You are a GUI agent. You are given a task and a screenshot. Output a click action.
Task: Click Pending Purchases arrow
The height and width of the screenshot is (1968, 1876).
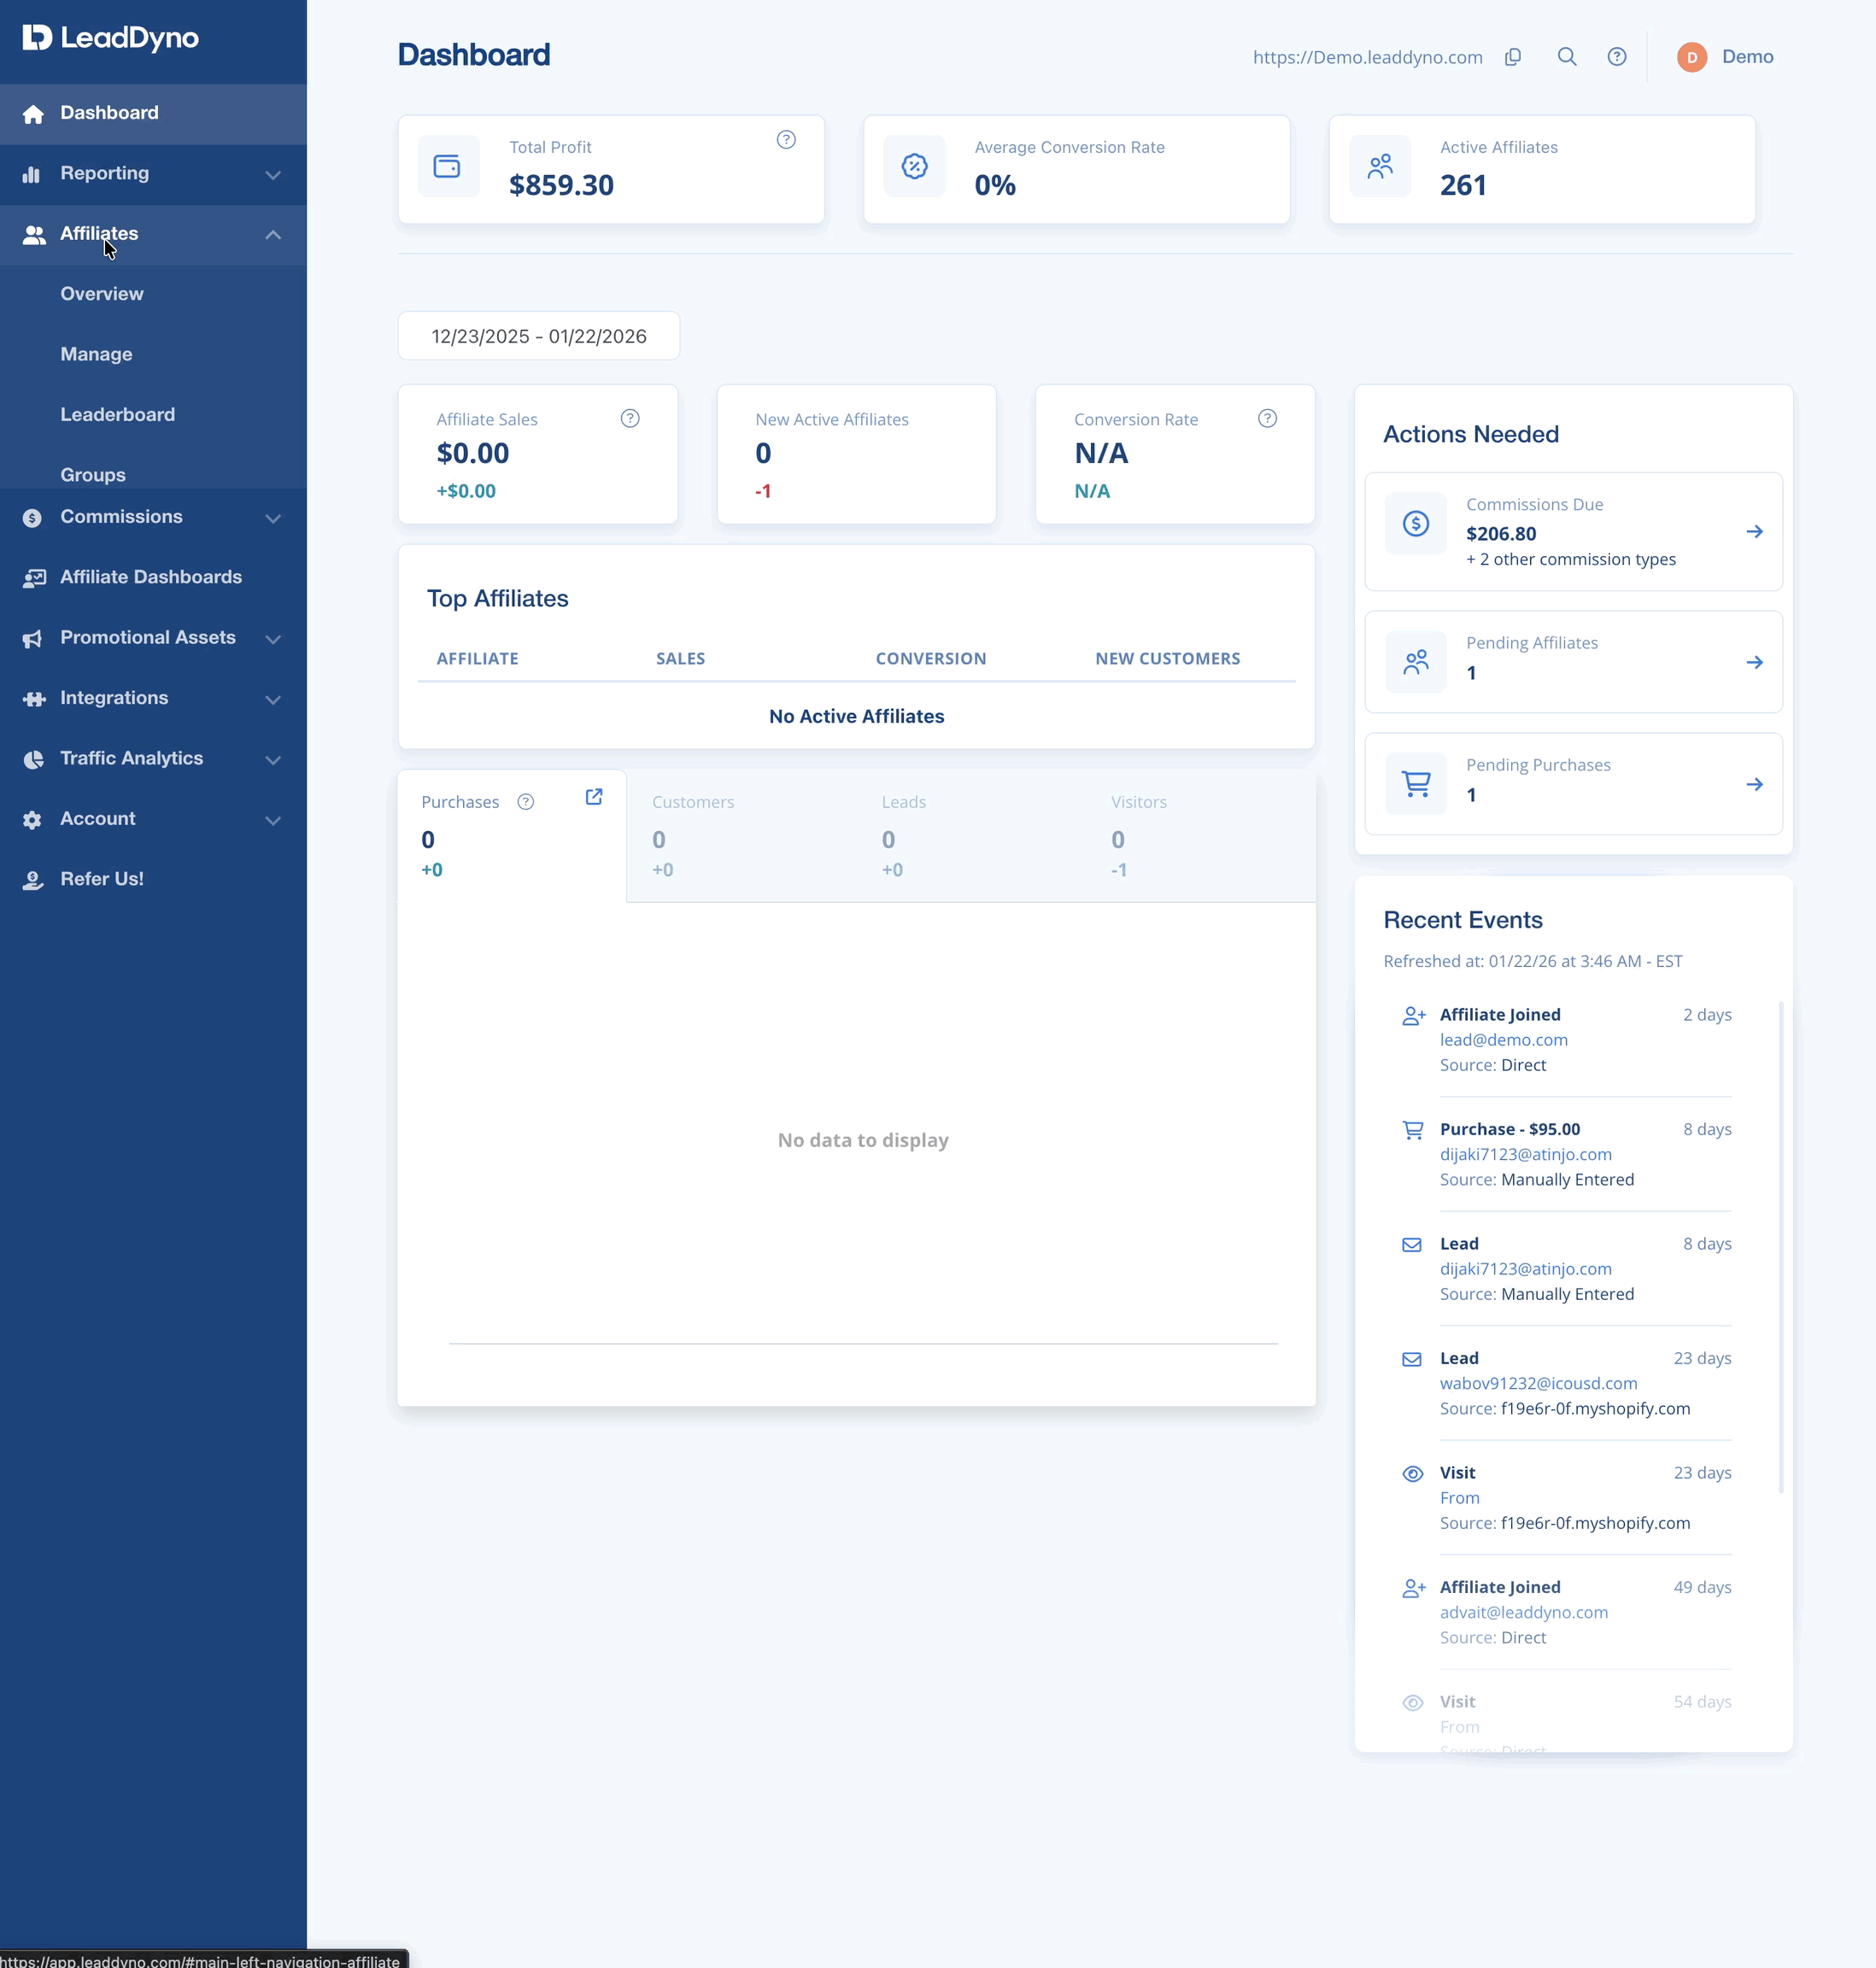pos(1754,785)
